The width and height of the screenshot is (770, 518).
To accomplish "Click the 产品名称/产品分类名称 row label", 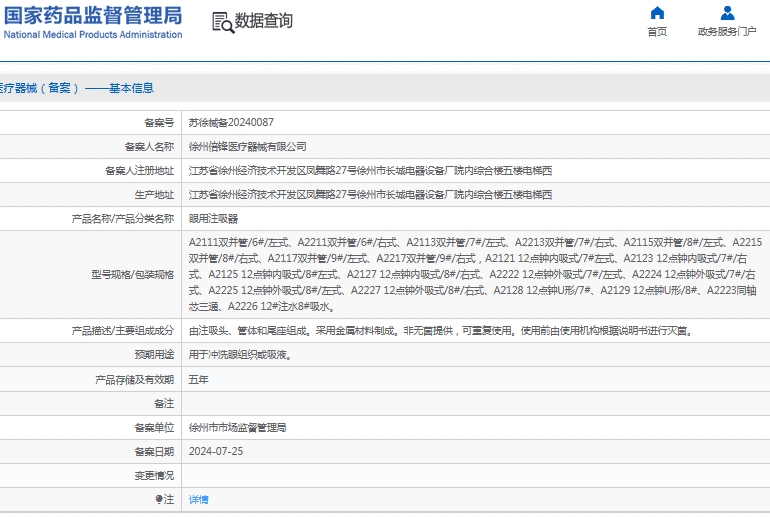I will coord(123,218).
